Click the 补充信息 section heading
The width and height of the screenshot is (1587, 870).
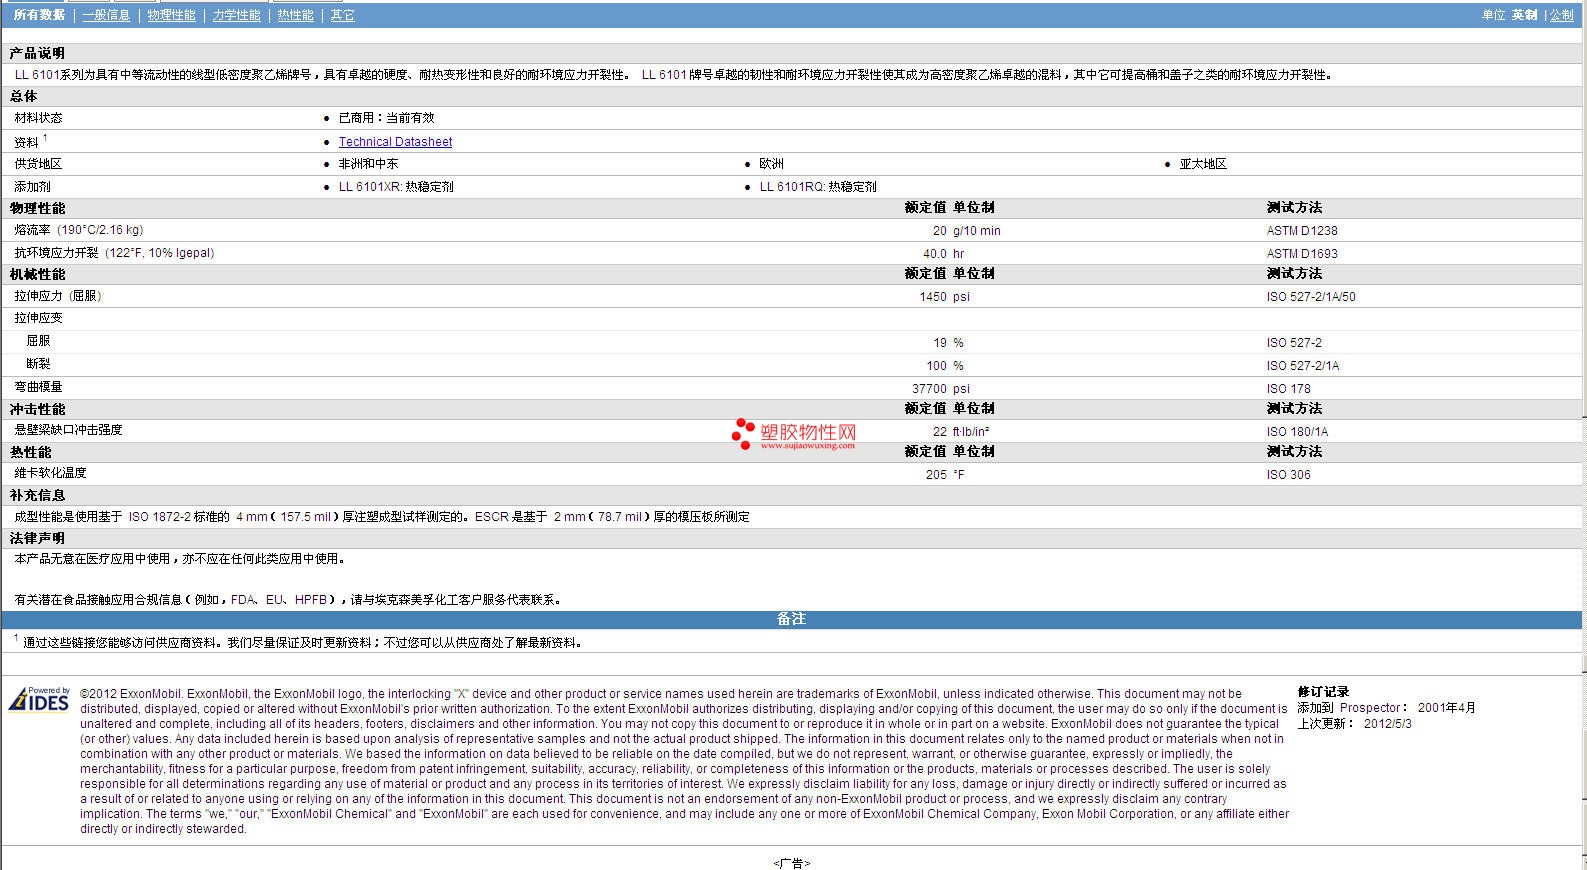(x=37, y=495)
